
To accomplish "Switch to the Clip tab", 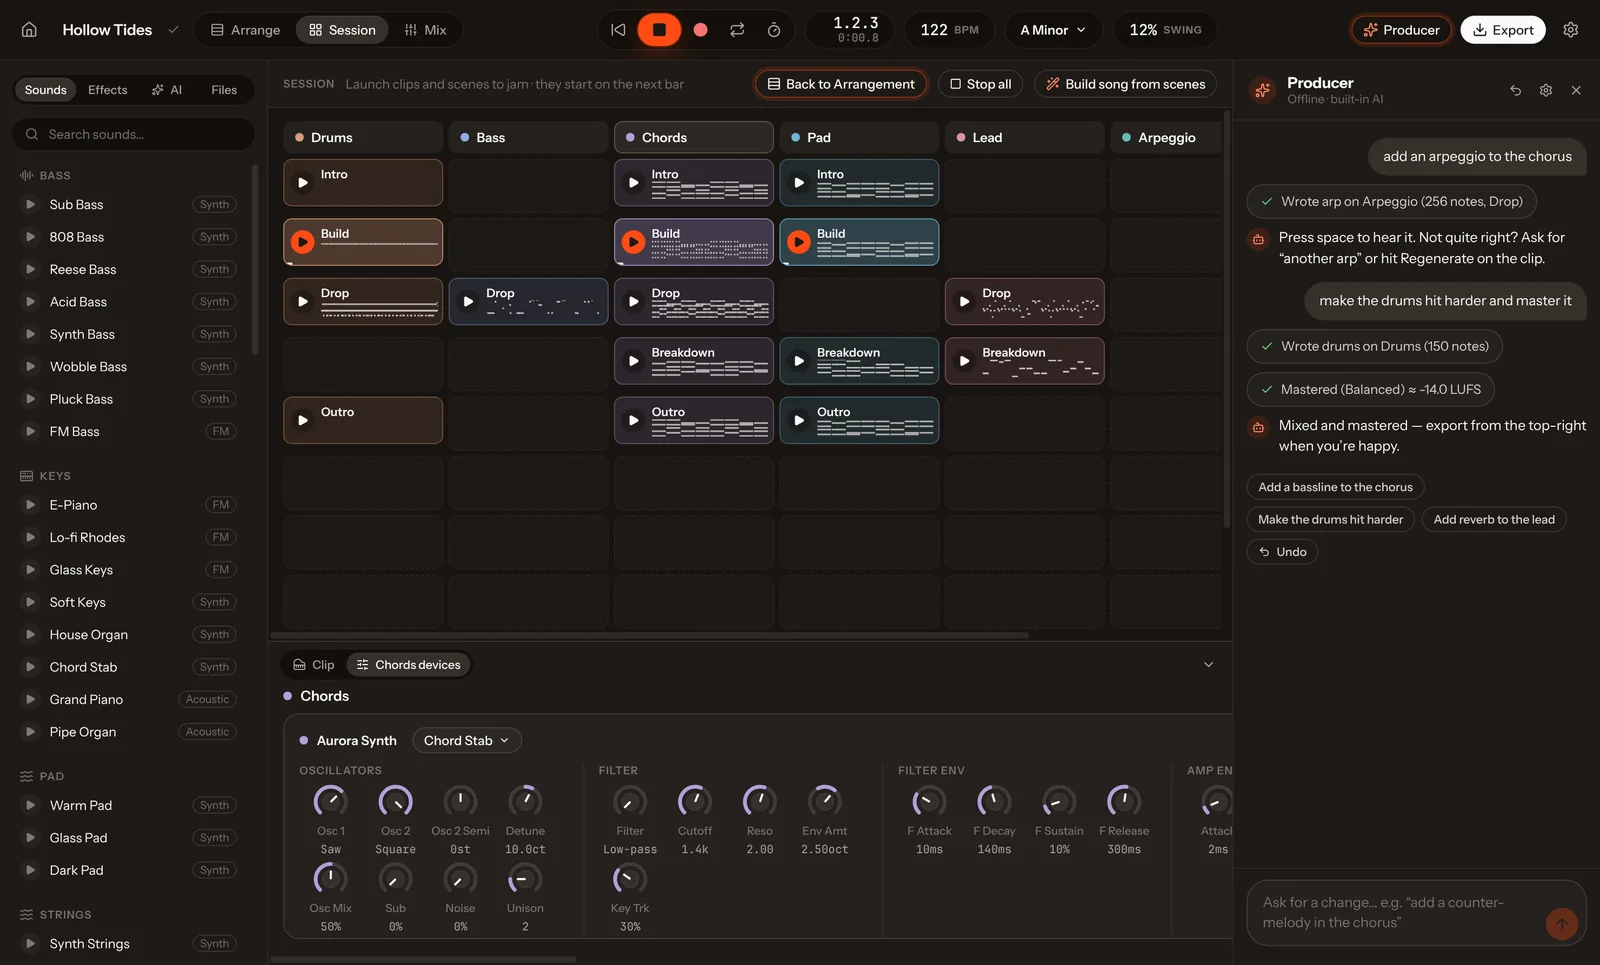I will (x=314, y=665).
